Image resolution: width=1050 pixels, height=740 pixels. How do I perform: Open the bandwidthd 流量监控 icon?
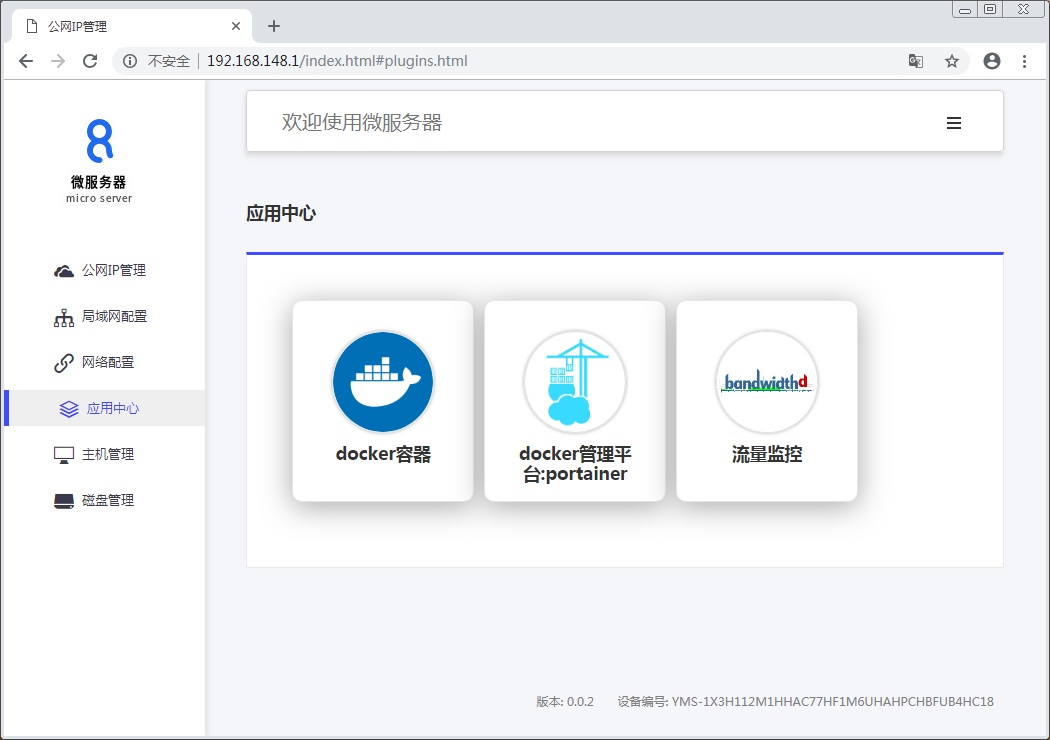(x=767, y=382)
